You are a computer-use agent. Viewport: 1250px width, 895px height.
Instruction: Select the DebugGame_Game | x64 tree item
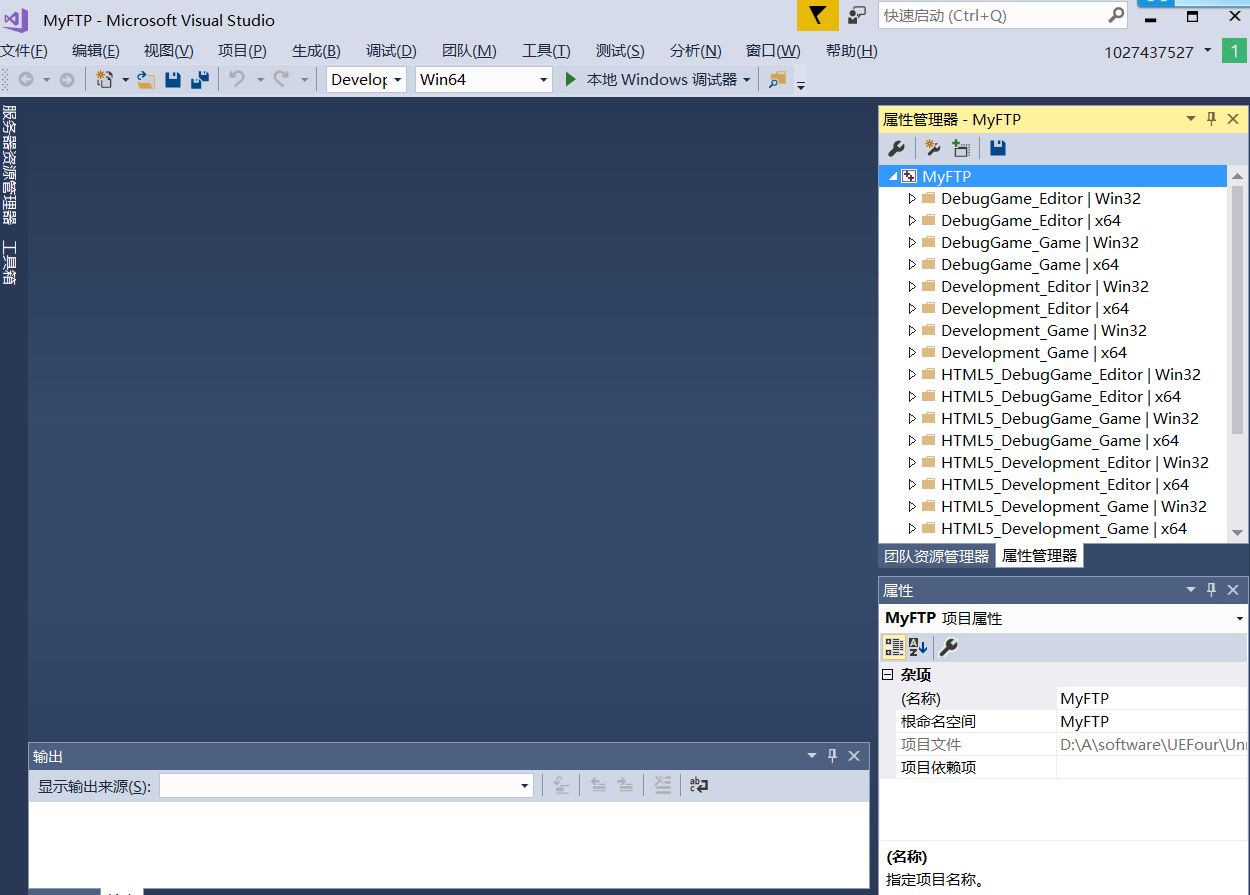tap(1030, 265)
